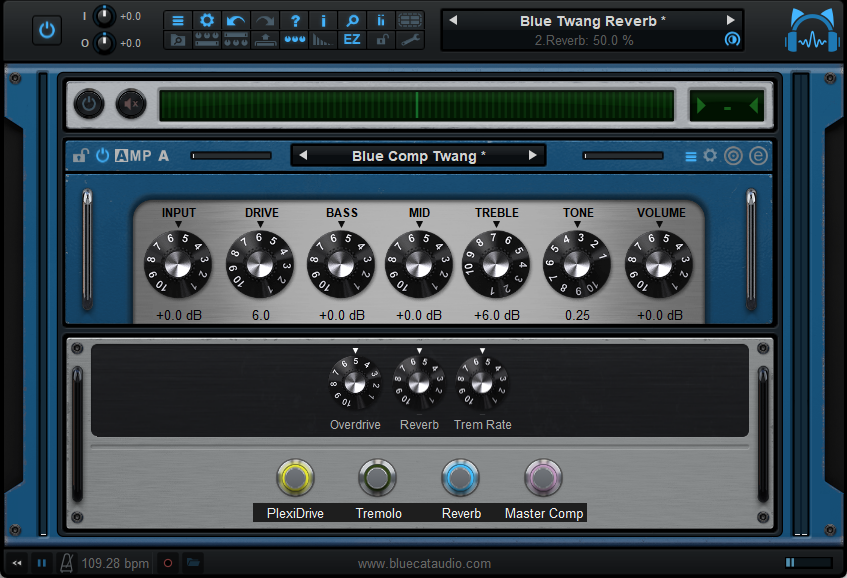Click the Blue Cat Audio cat logo
847x578 pixels.
pos(812,31)
